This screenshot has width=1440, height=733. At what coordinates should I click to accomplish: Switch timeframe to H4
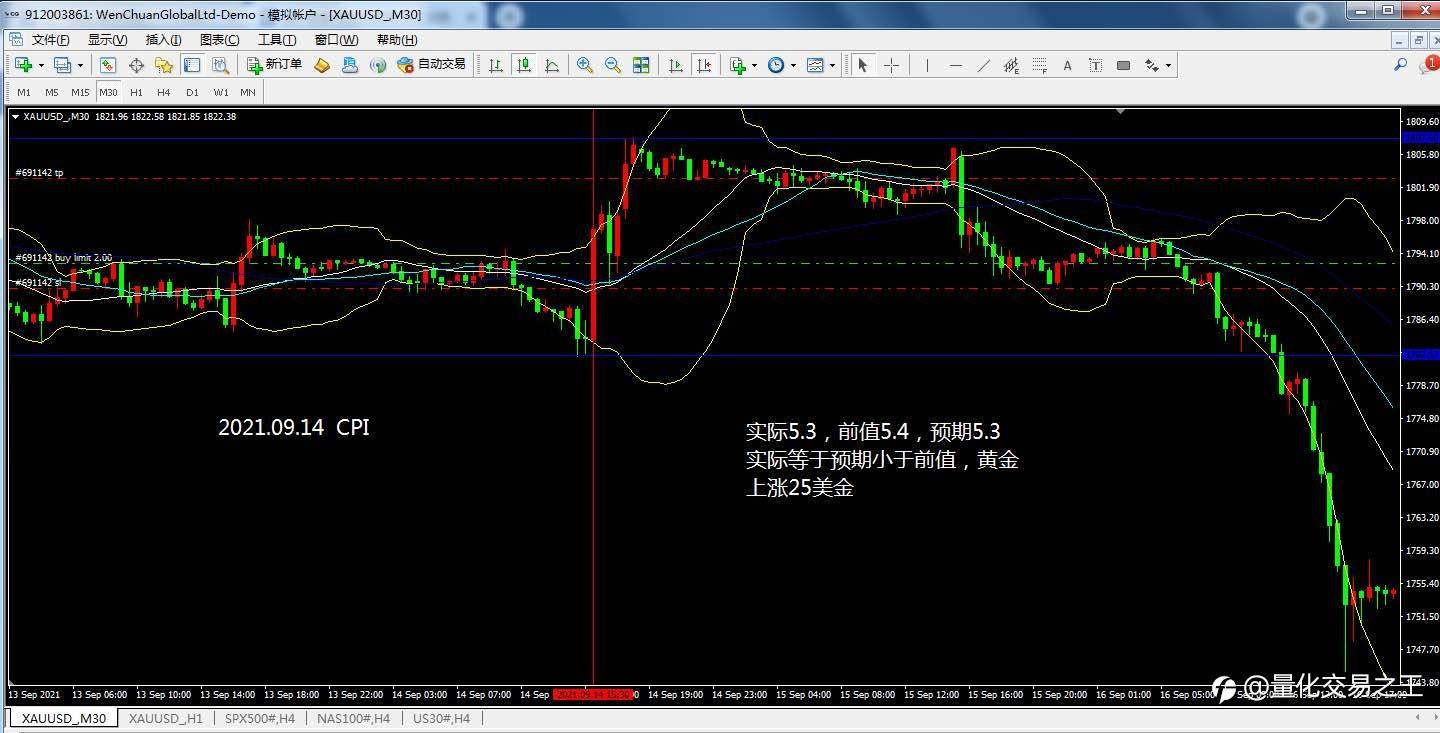(x=164, y=92)
